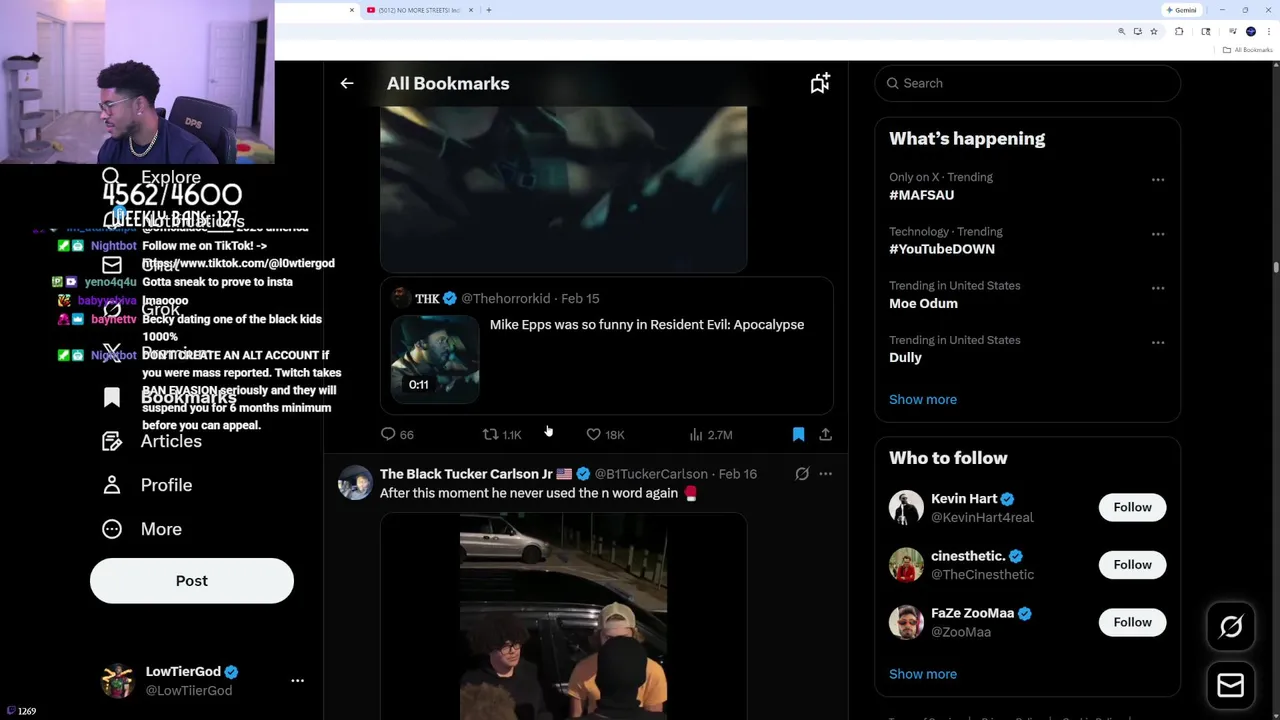
Task: Open the browser zoom magnifier icon
Action: tap(1121, 32)
